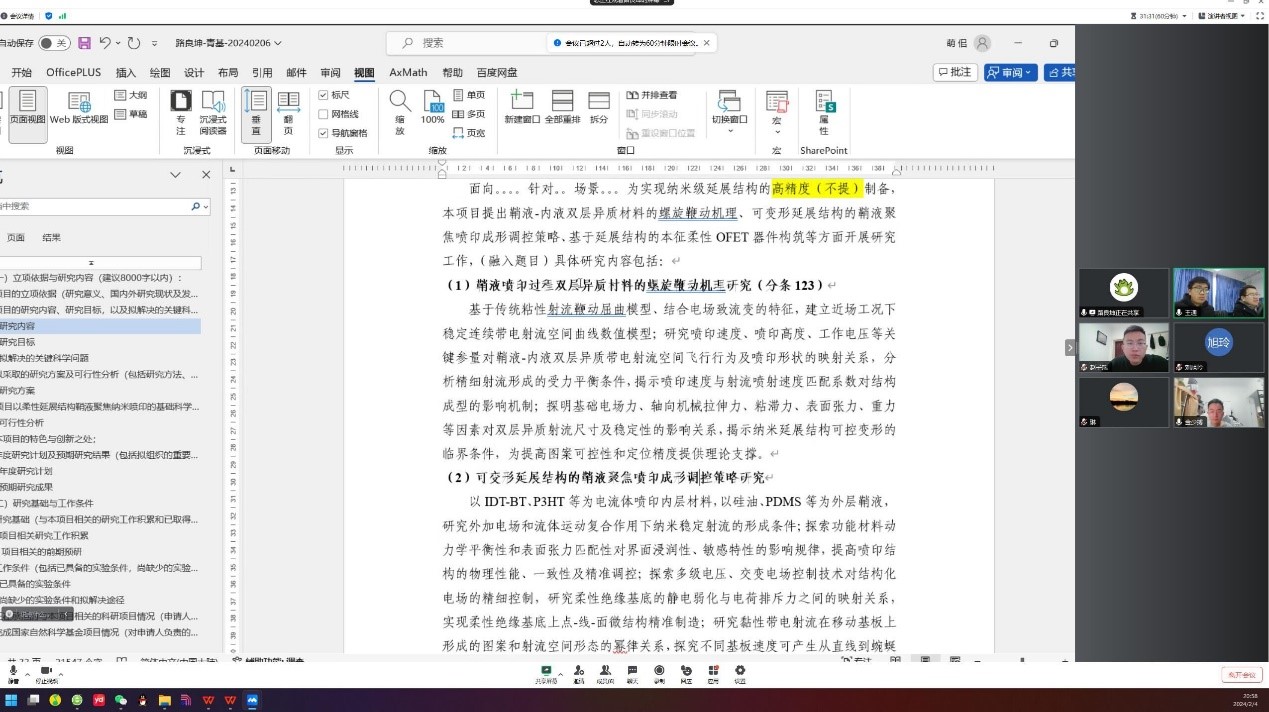Stop video in meeting toolbar
The height and width of the screenshot is (712, 1269).
[x=45, y=674]
